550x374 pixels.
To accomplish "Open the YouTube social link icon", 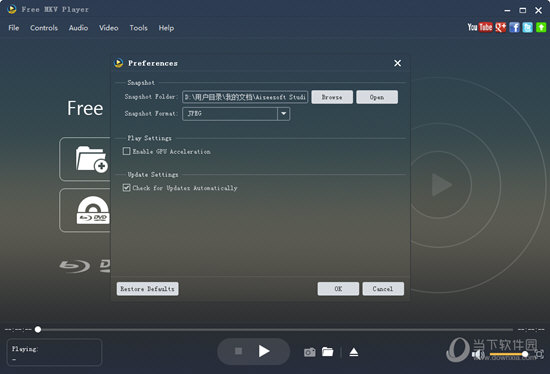I will click(x=479, y=27).
